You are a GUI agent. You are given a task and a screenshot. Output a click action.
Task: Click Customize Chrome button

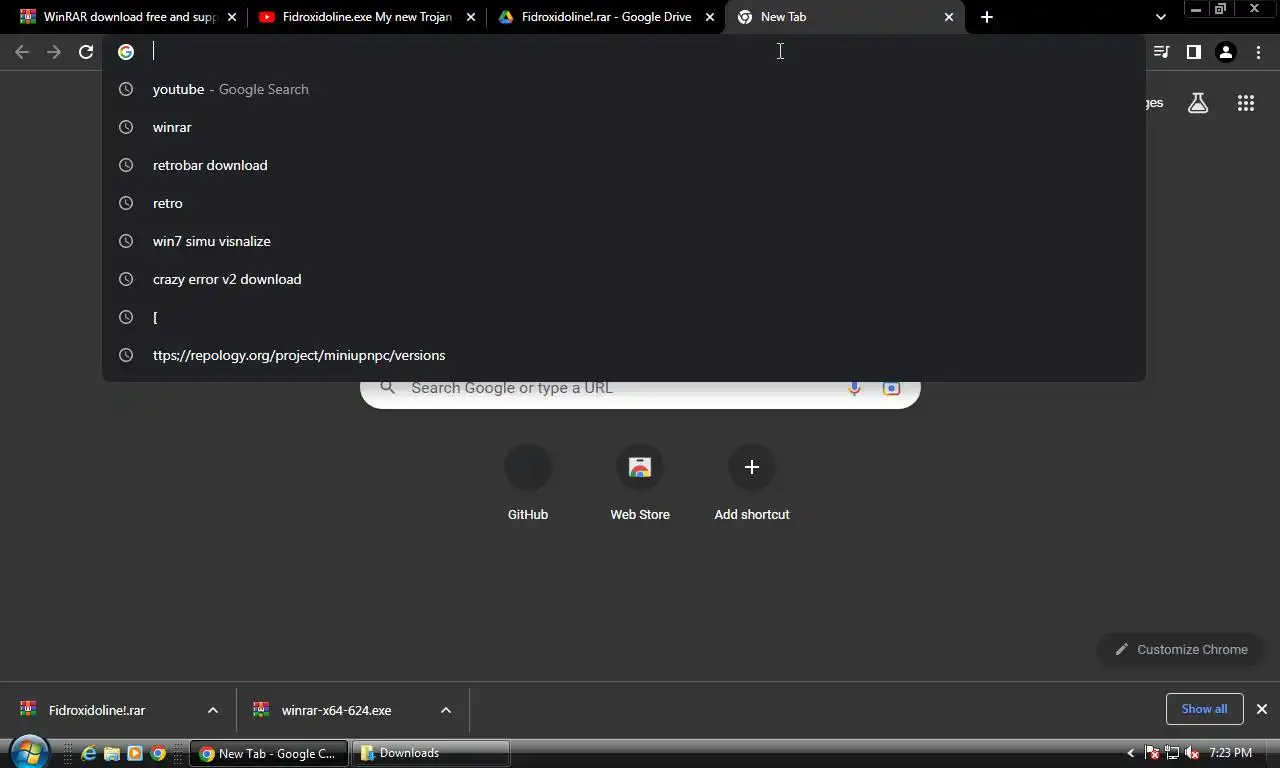(1181, 649)
